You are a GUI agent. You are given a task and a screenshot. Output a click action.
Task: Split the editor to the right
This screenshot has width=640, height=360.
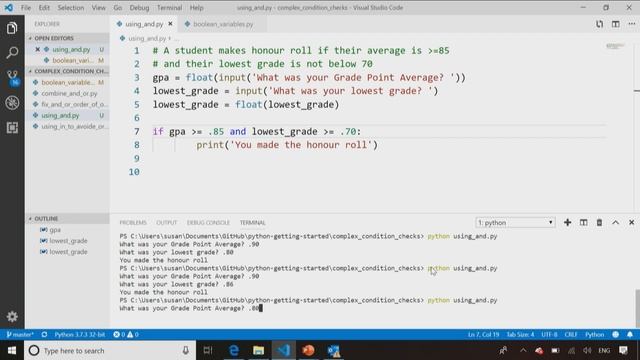point(616,24)
